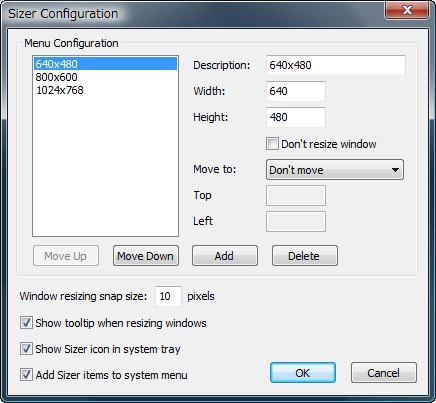
Task: Confirm settings with OK
Action: click(303, 373)
